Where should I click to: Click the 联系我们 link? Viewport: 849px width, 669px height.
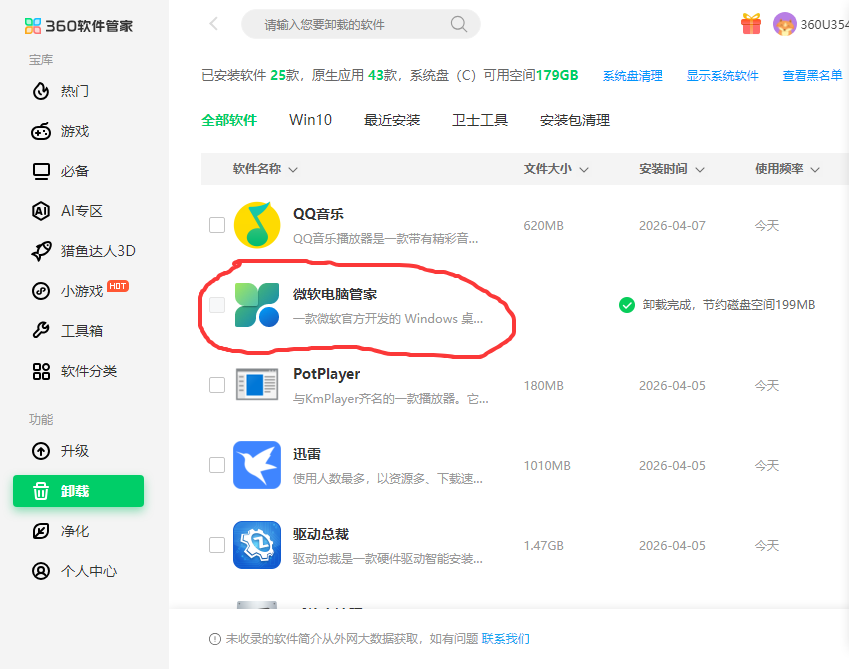coord(506,639)
